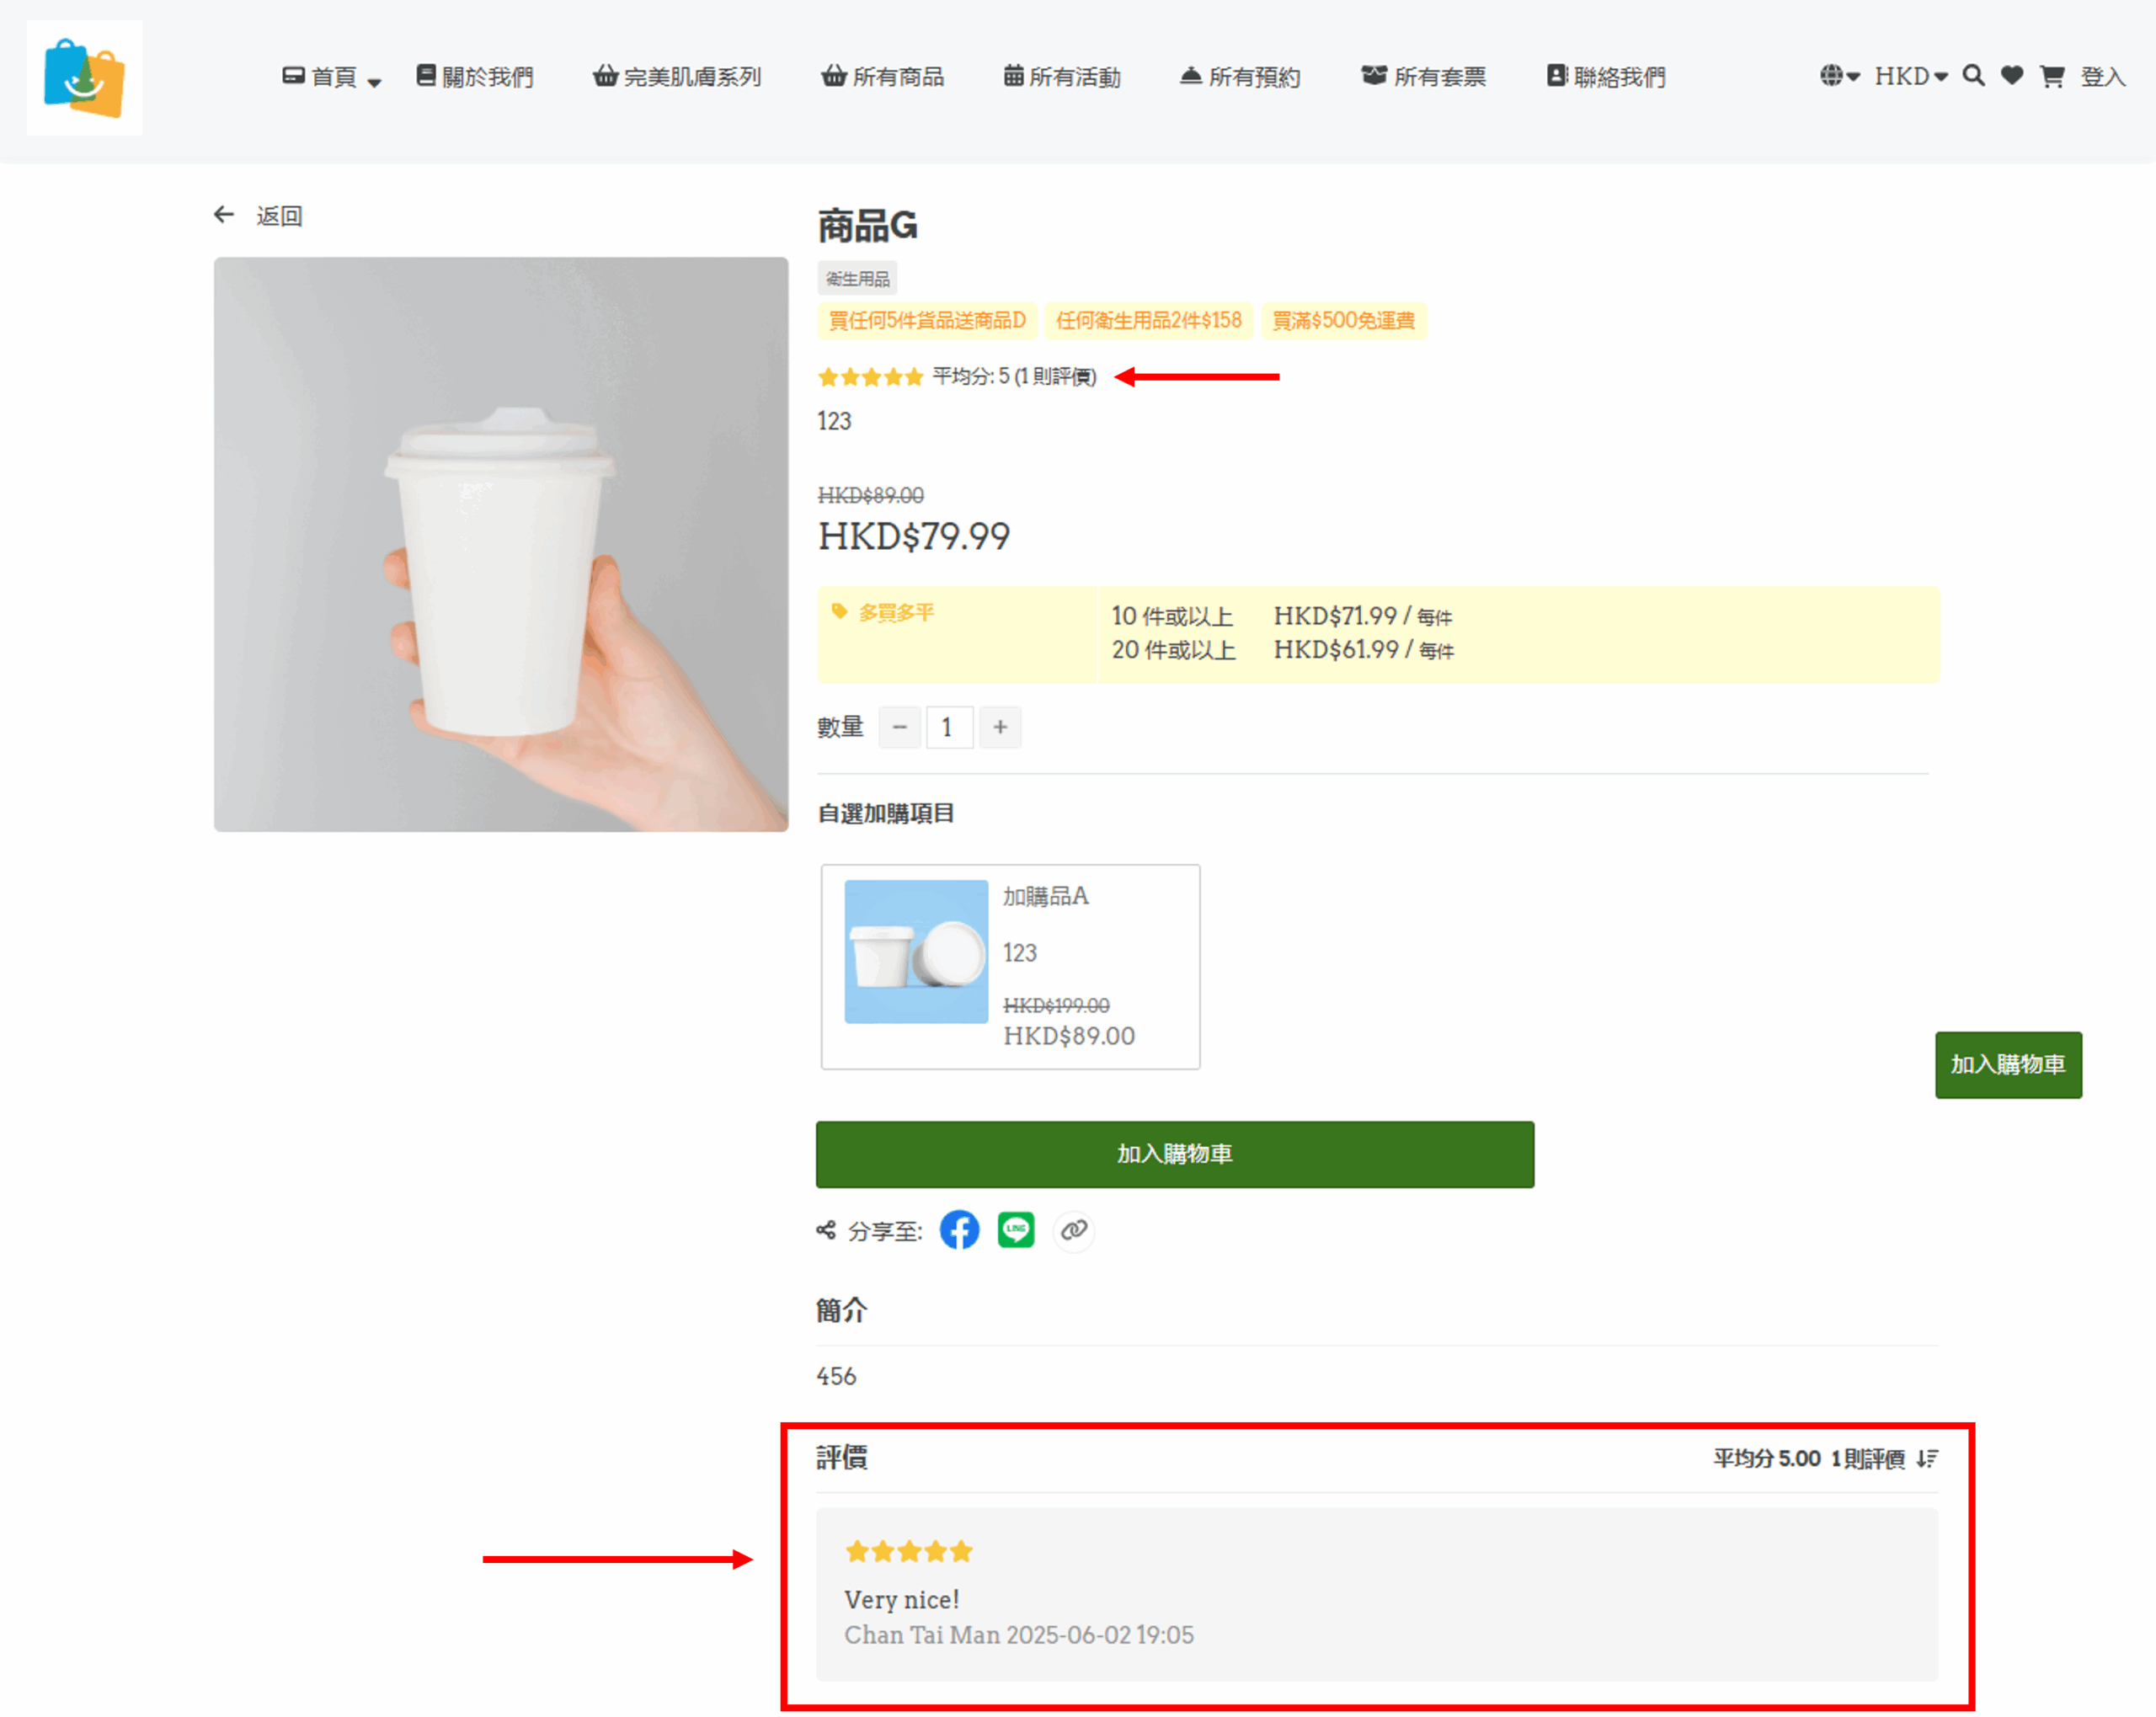
Task: Share product on Facebook
Action: 959,1230
